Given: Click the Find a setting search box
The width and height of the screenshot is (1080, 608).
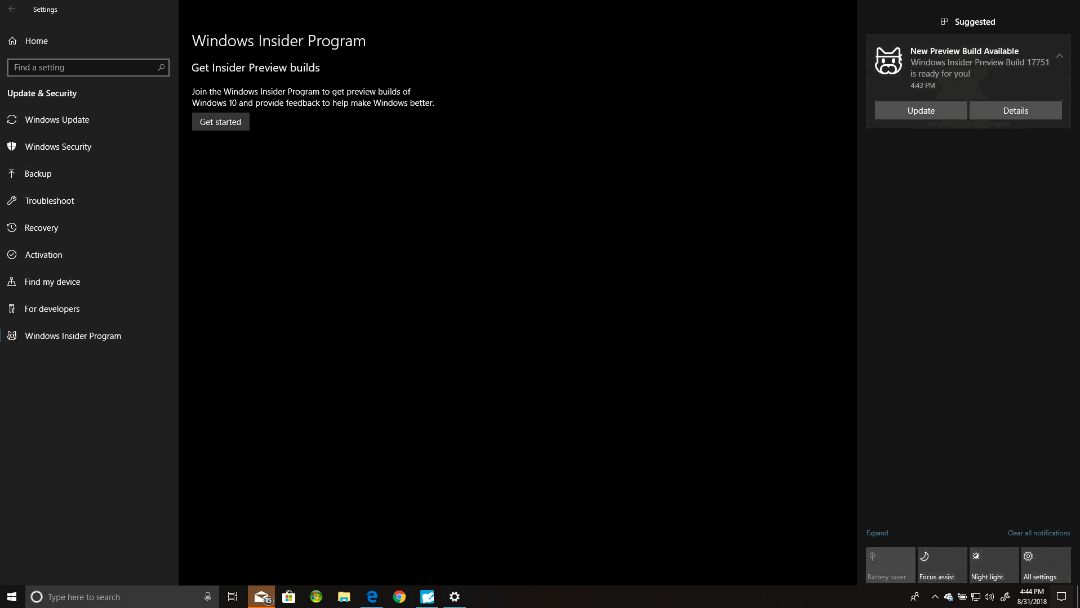Looking at the screenshot, I should (x=88, y=66).
